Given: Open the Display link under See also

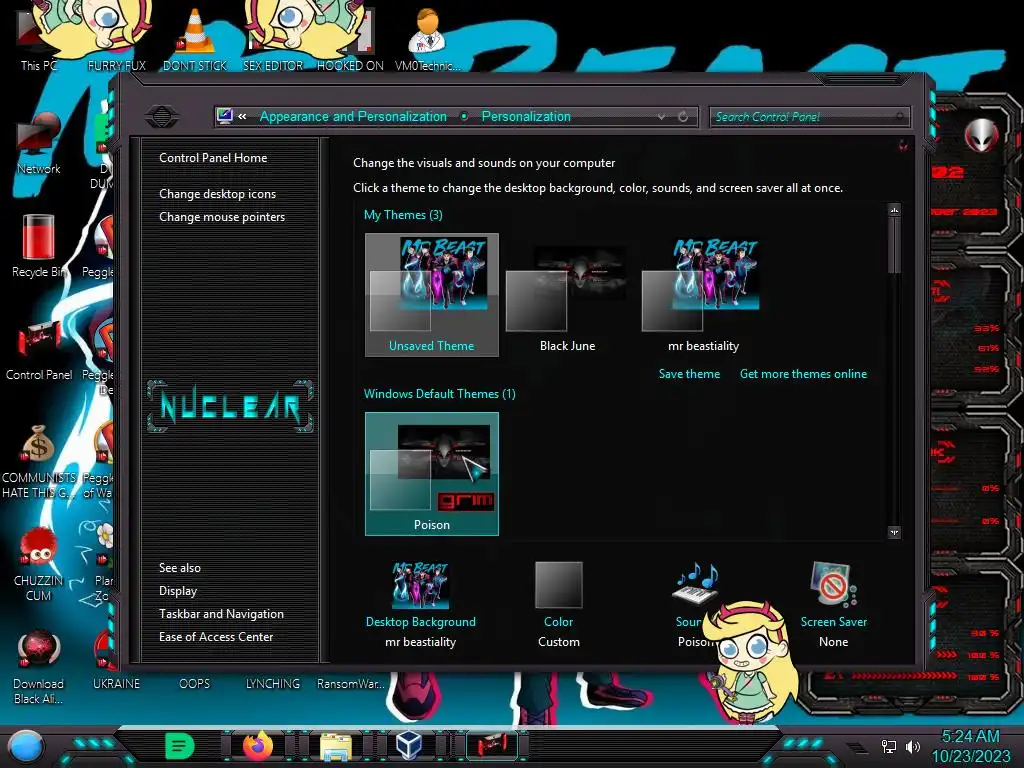Looking at the screenshot, I should [178, 591].
